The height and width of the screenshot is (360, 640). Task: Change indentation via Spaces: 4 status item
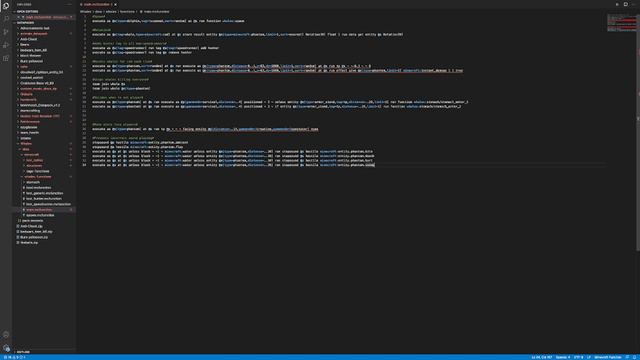pyautogui.click(x=563, y=358)
